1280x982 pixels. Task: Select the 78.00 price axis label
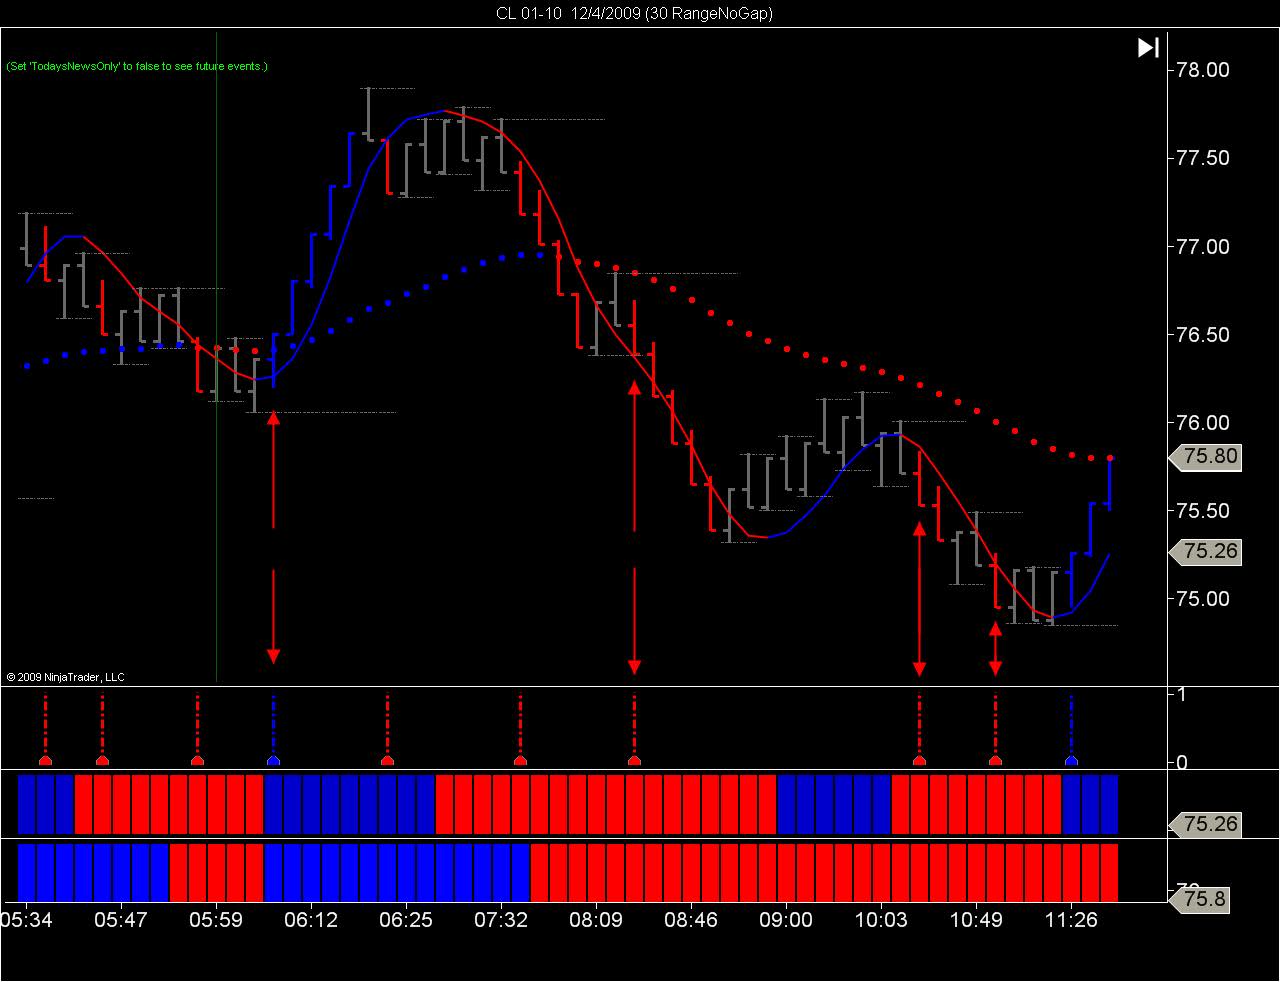[1203, 70]
